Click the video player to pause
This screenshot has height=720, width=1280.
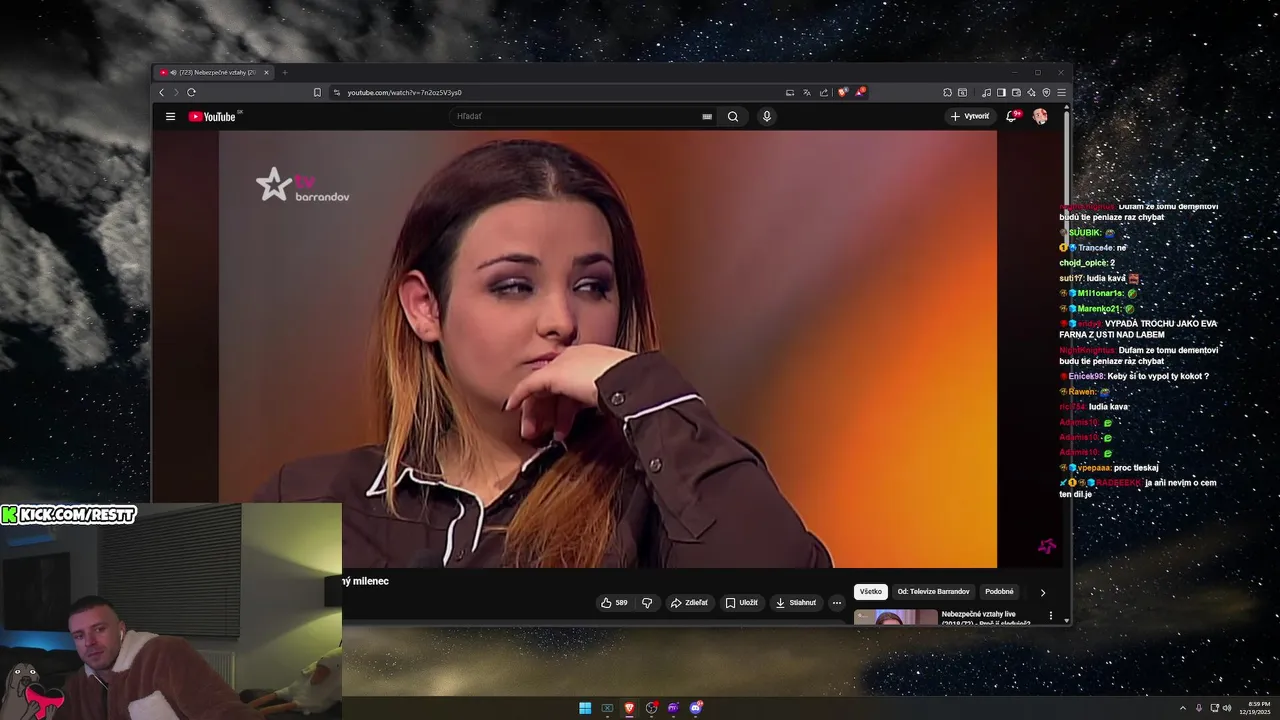[x=608, y=349]
